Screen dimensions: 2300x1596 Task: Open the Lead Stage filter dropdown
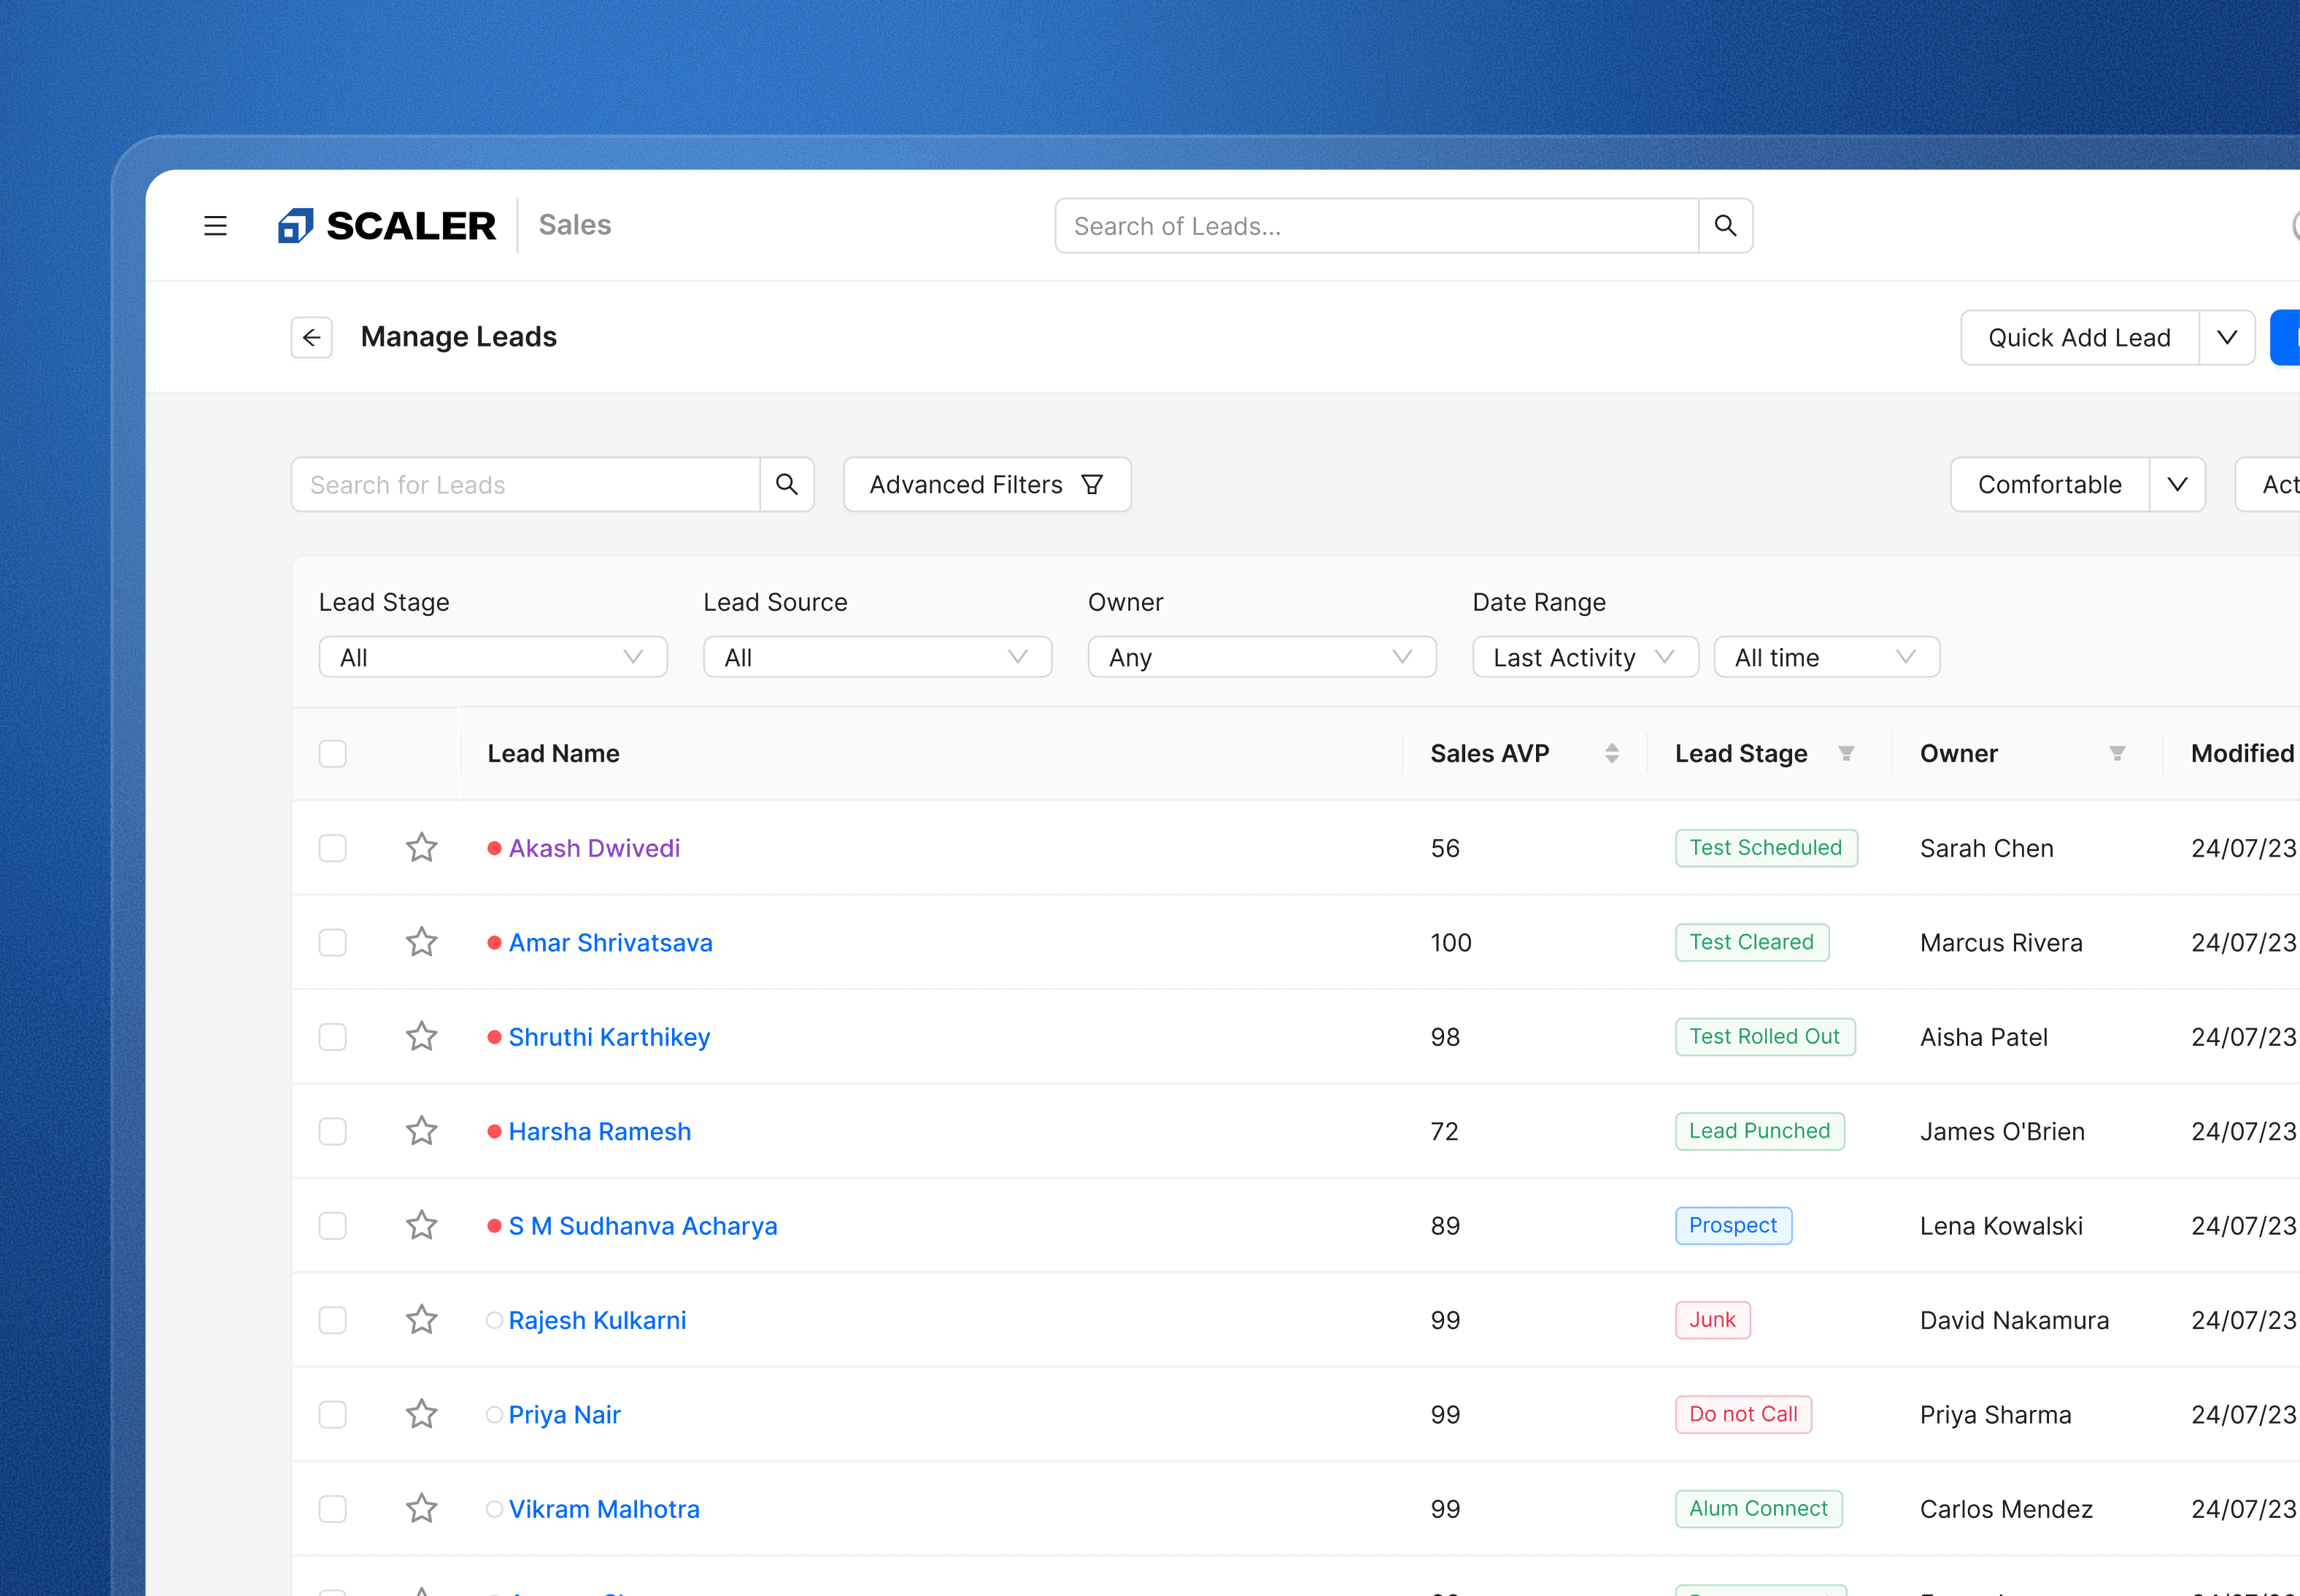[x=493, y=657]
